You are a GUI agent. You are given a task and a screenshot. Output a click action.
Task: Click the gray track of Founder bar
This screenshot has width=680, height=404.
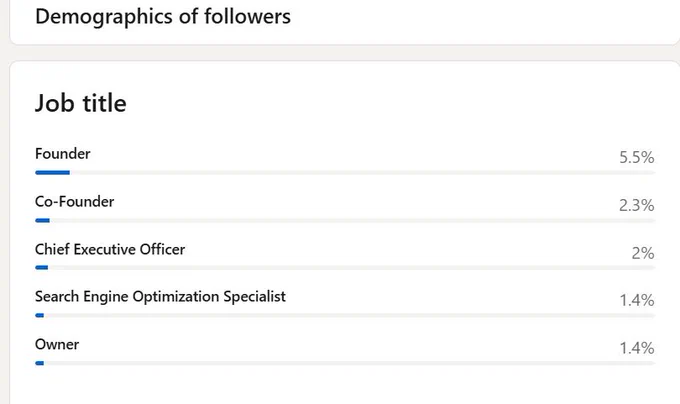(363, 173)
